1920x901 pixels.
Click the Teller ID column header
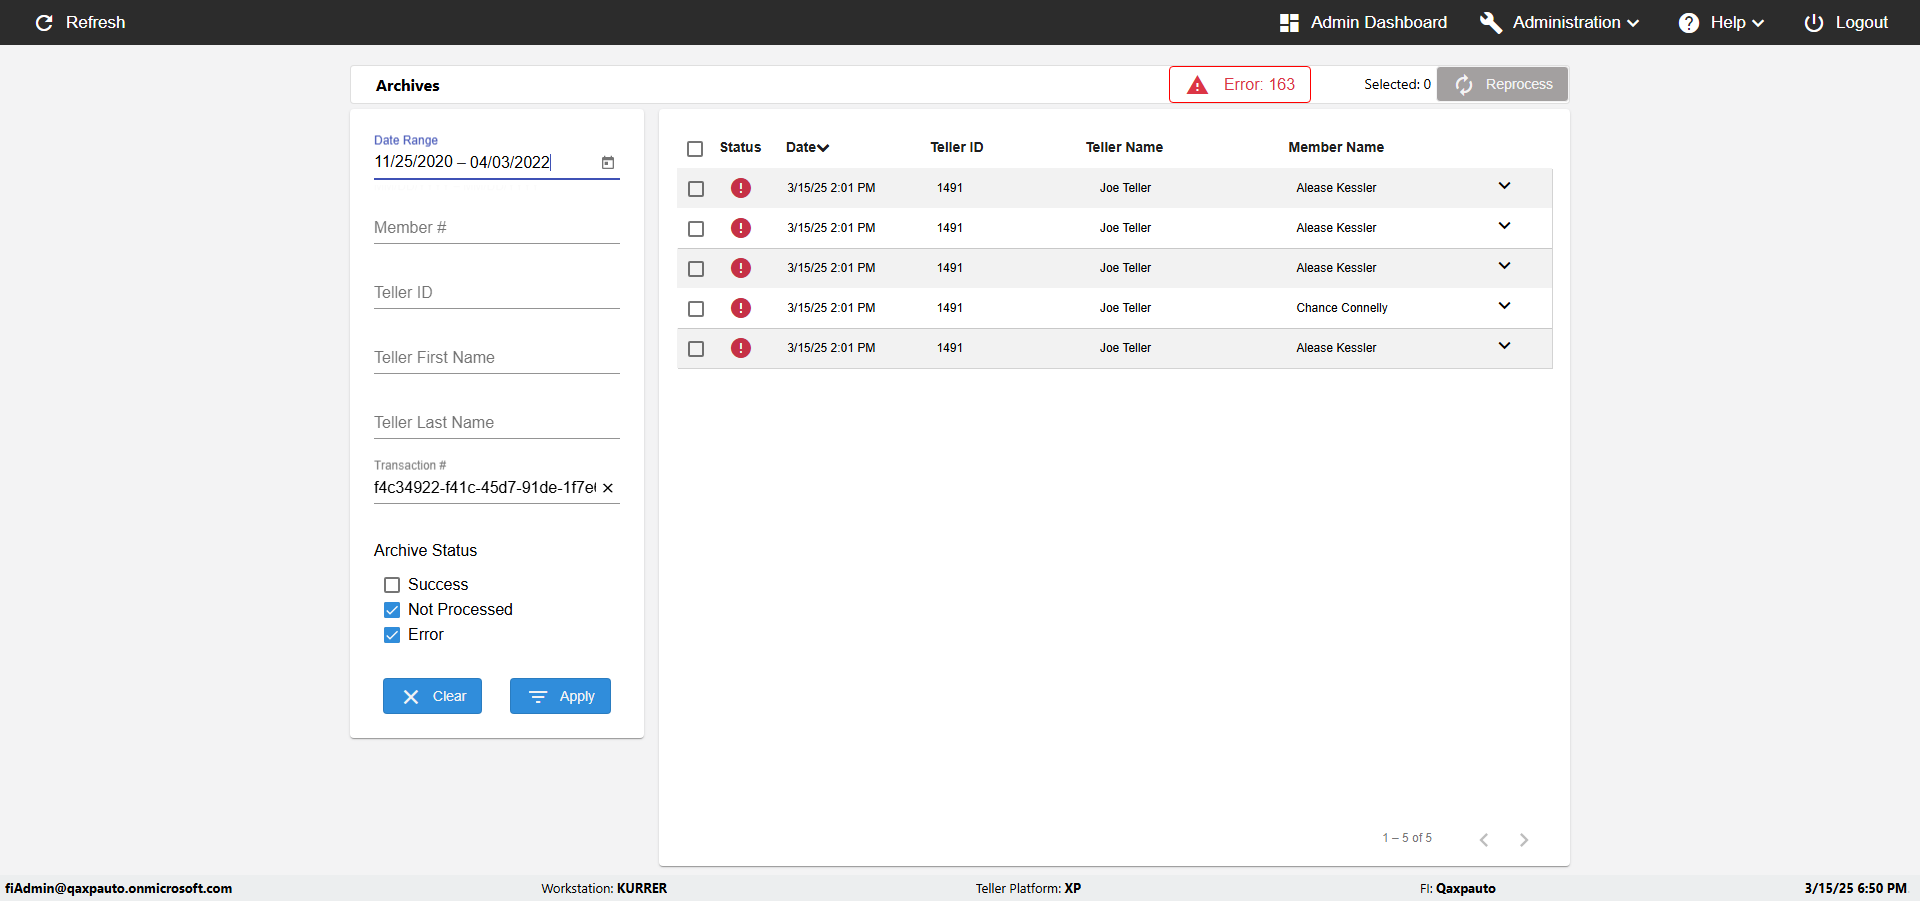(957, 147)
